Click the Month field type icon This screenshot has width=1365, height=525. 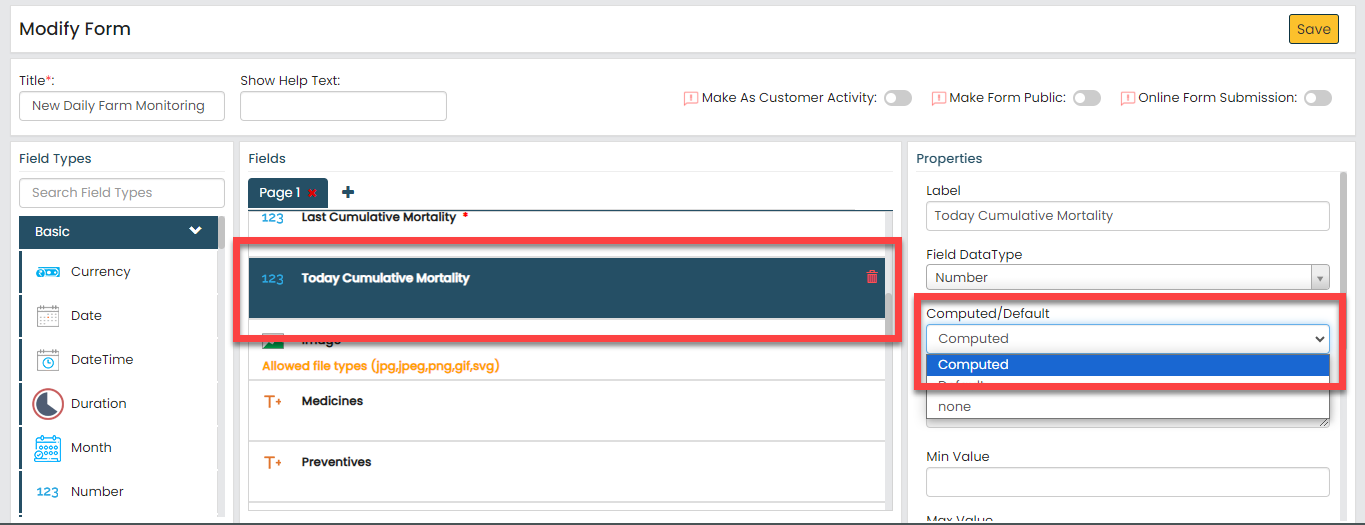pyautogui.click(x=48, y=448)
